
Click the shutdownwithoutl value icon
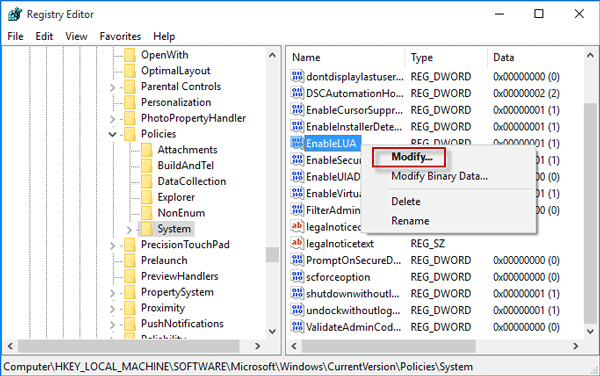click(297, 293)
